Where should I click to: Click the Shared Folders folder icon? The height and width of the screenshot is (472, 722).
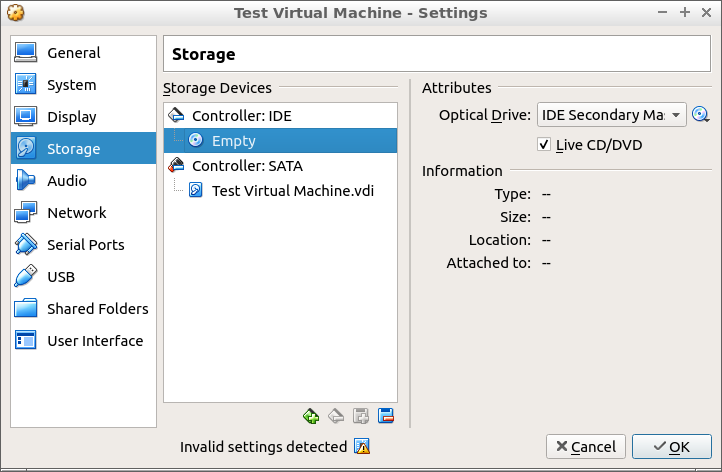pos(25,308)
